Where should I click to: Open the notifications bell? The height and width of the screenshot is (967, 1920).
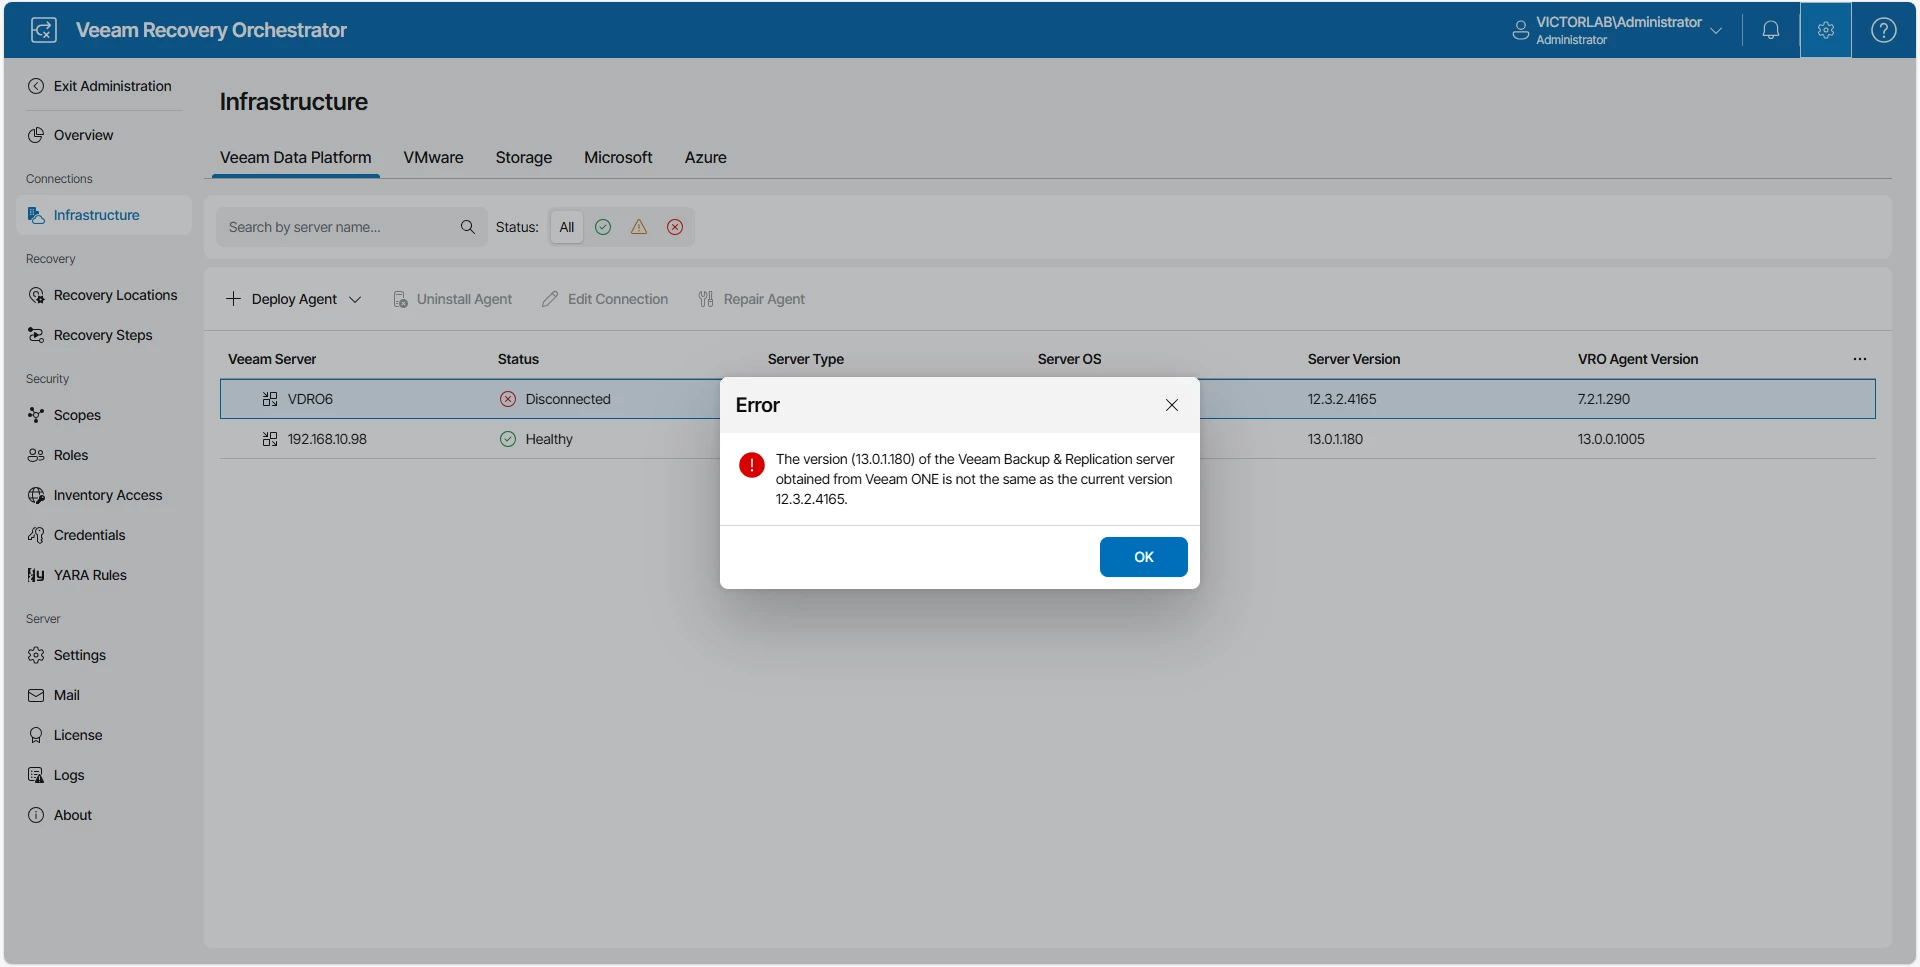(1770, 30)
